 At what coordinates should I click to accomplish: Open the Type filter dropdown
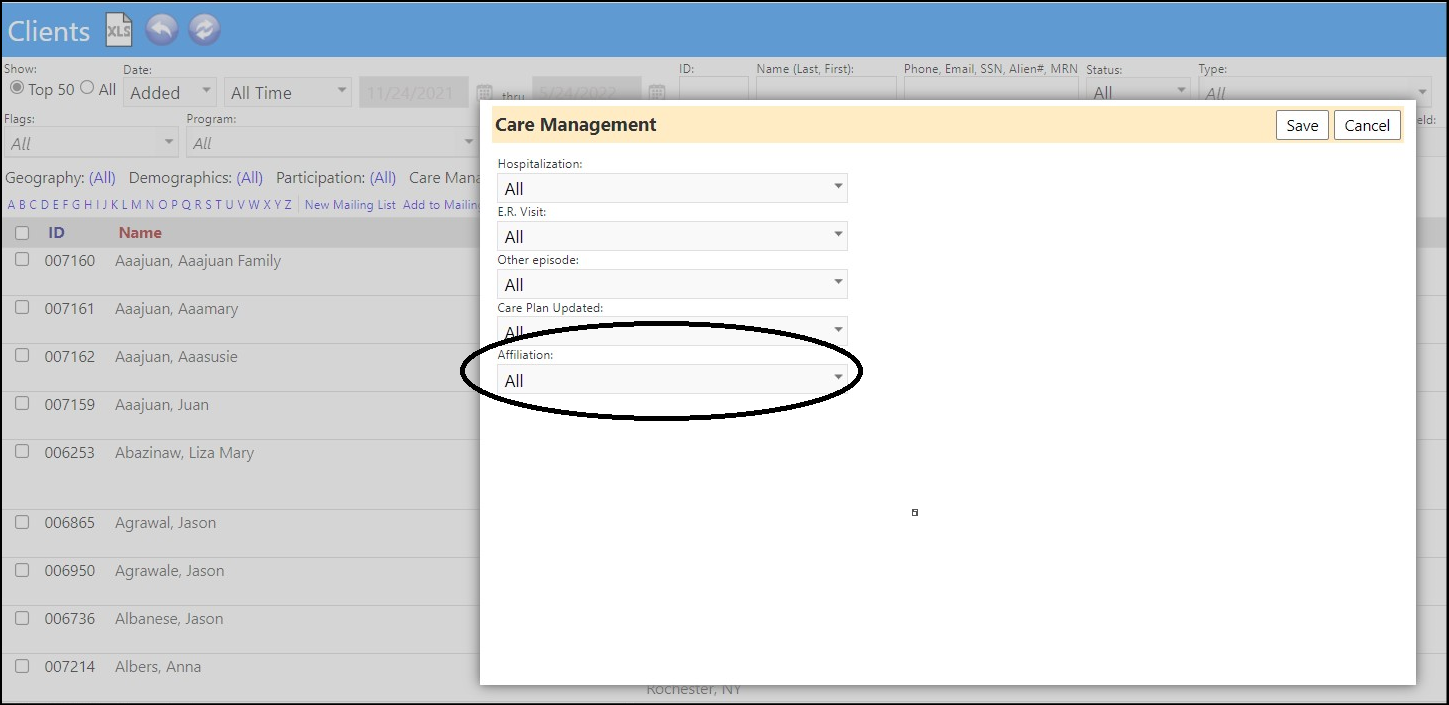coord(1315,92)
